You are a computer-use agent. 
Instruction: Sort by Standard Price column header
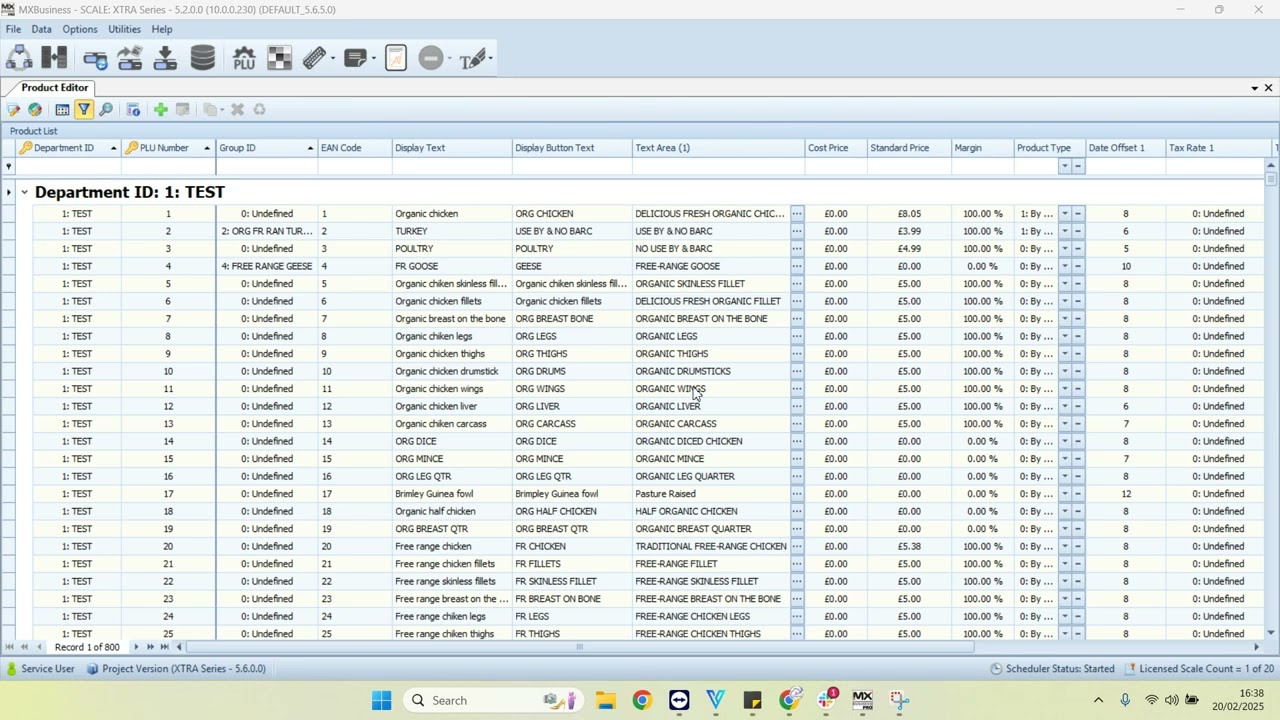click(910, 148)
